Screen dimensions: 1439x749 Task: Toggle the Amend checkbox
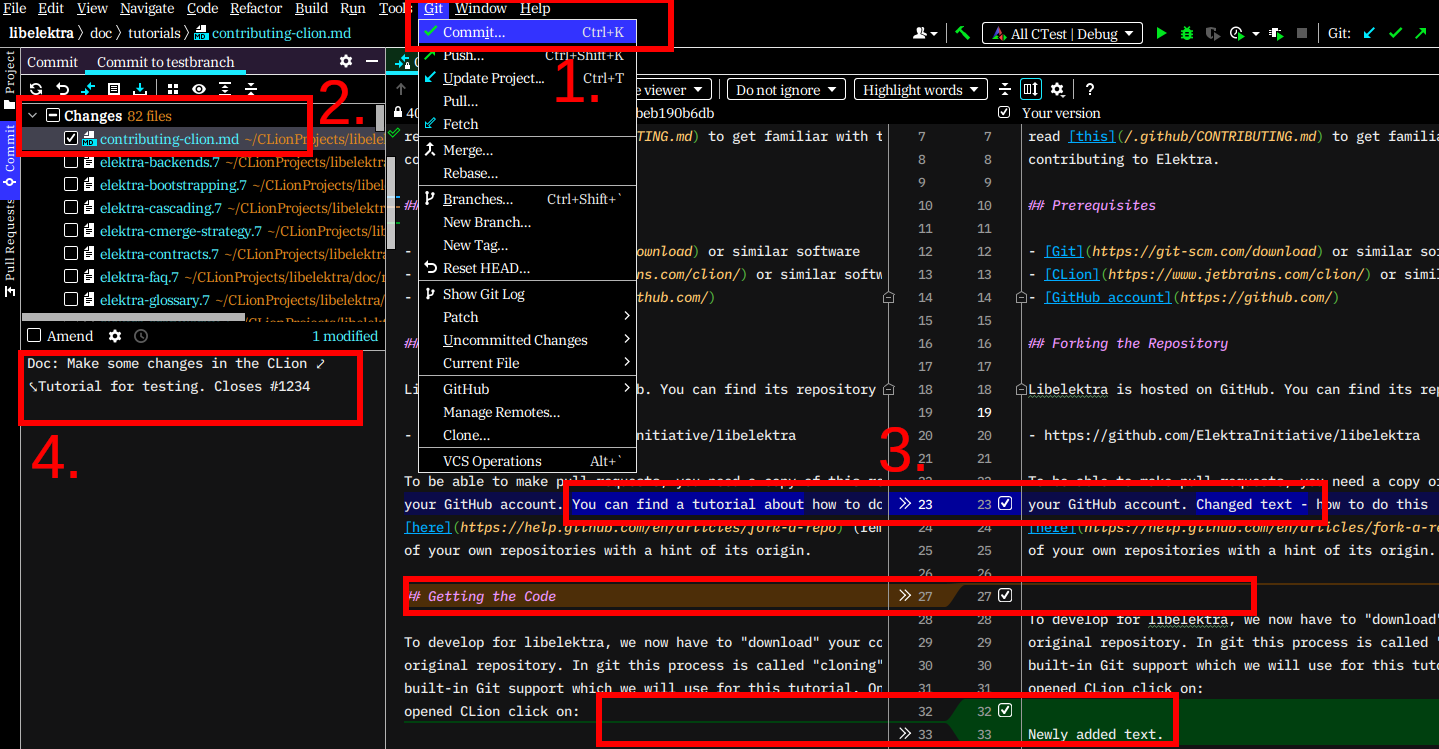(x=33, y=335)
